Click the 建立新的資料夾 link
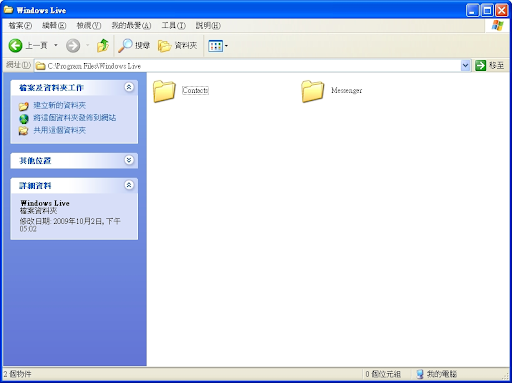 pos(60,106)
